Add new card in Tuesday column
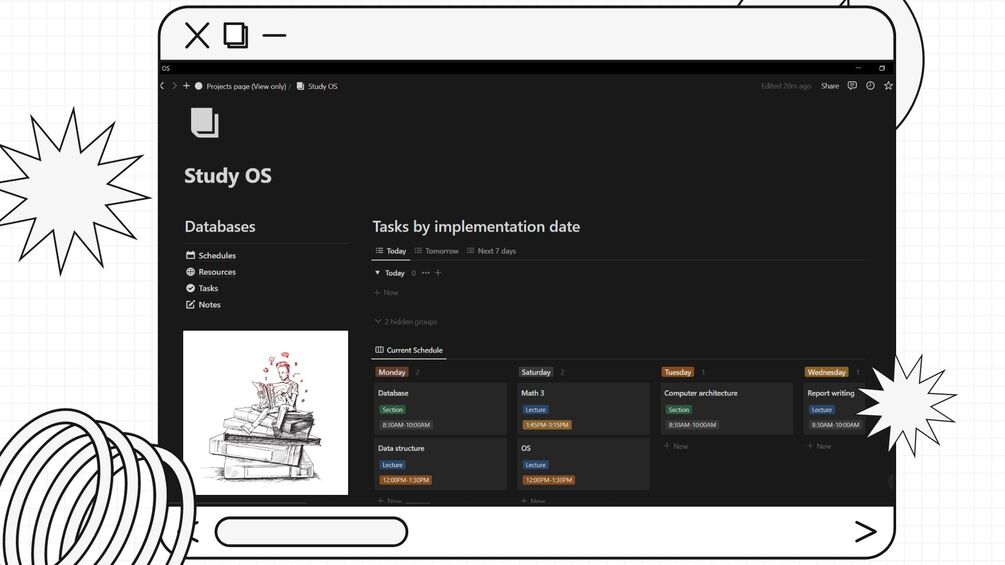The width and height of the screenshot is (1005, 565). (676, 446)
